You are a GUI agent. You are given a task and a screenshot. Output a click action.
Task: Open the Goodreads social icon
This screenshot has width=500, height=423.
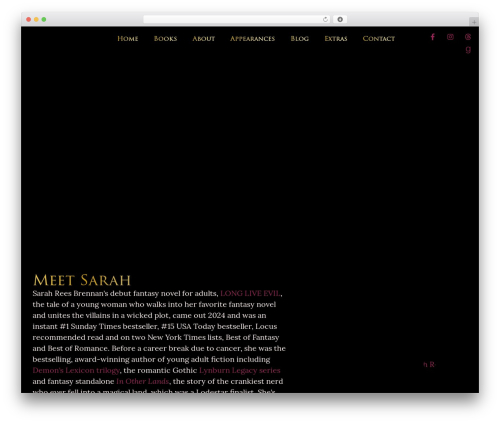point(468,49)
